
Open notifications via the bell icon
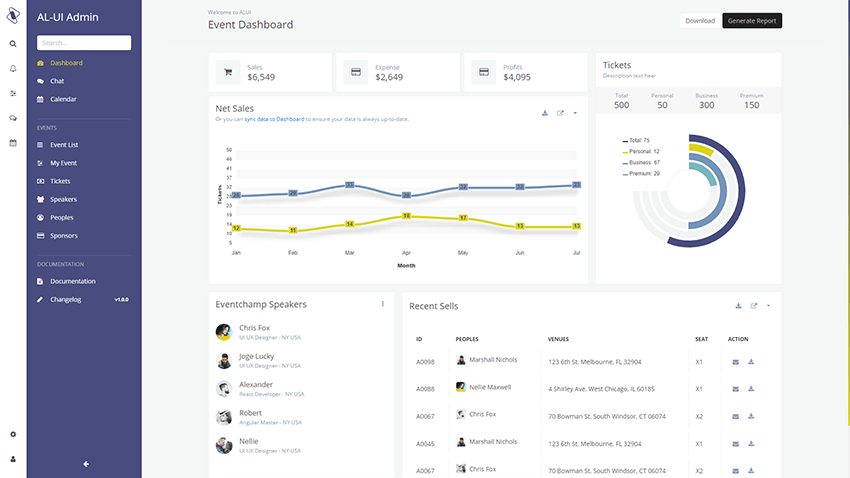[x=13, y=68]
